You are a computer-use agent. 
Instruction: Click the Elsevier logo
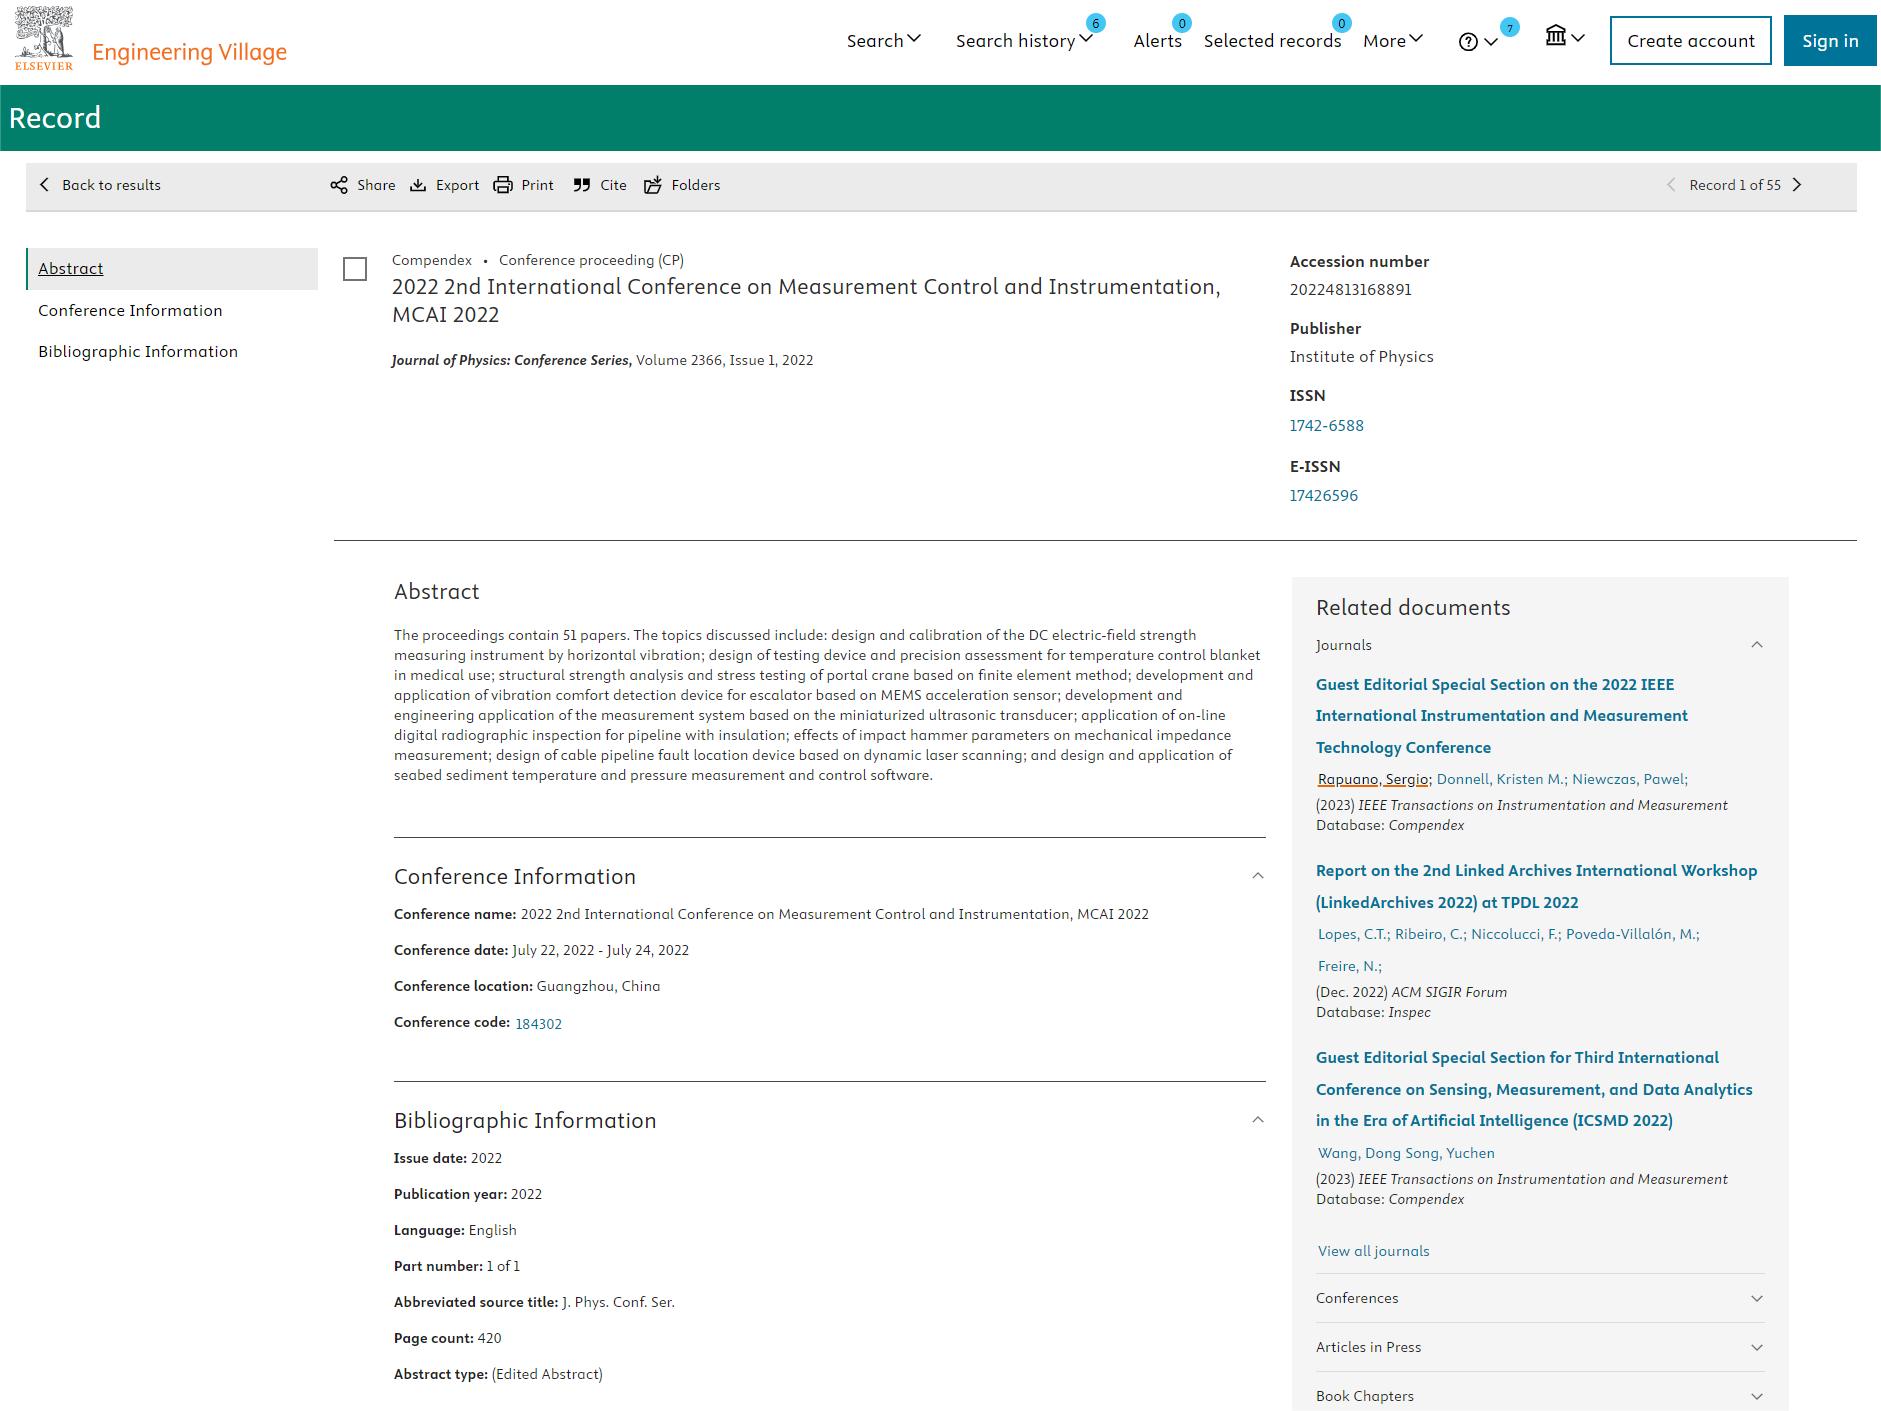pos(44,39)
